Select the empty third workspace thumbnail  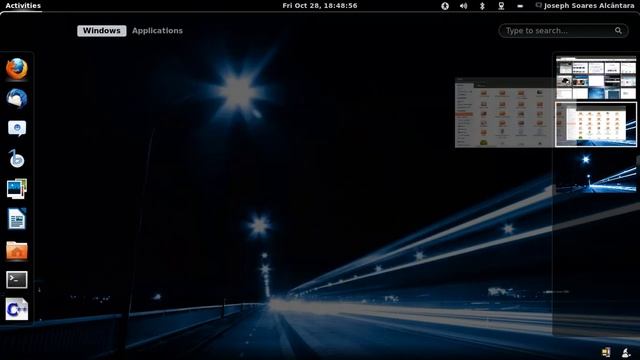click(596, 171)
